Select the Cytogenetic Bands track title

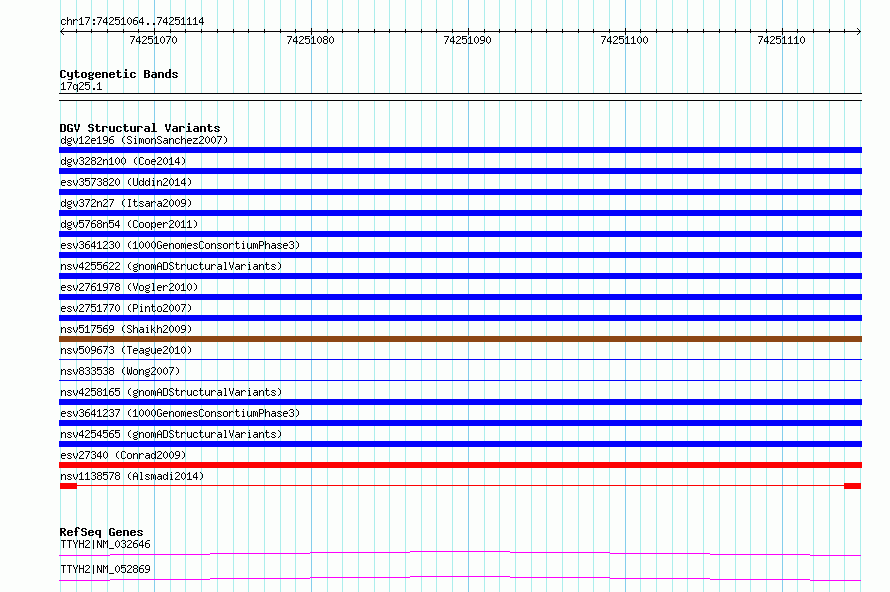(x=119, y=74)
